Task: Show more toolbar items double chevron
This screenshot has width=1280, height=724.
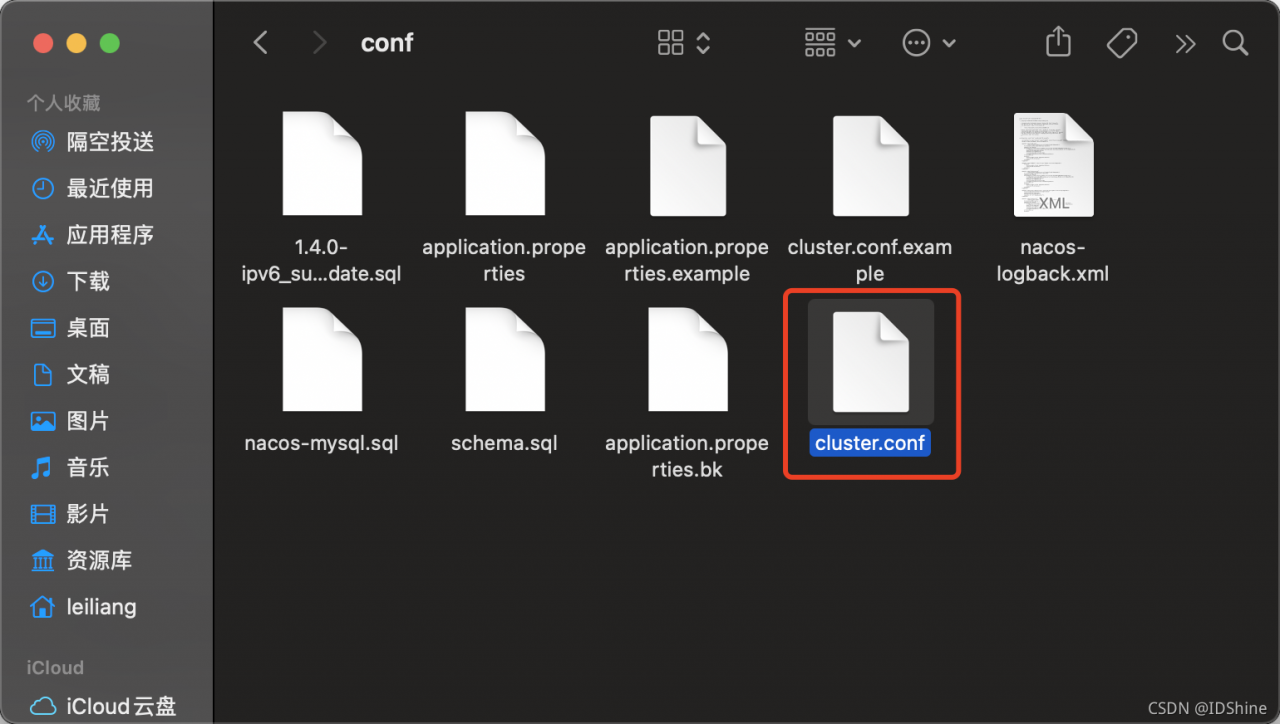Action: (1185, 43)
